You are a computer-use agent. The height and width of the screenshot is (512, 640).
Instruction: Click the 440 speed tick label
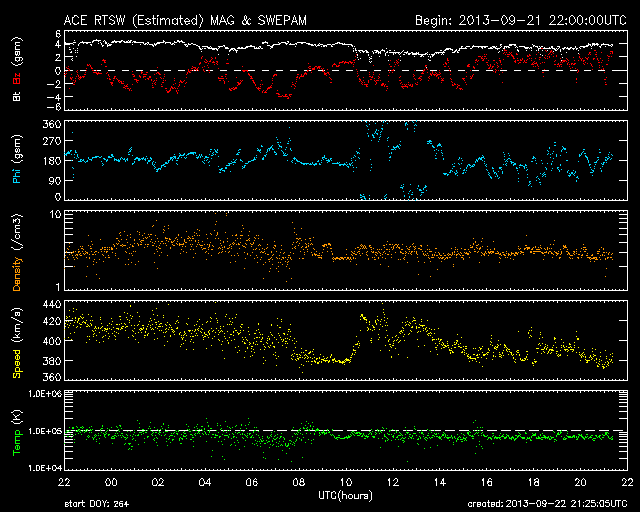coord(50,303)
